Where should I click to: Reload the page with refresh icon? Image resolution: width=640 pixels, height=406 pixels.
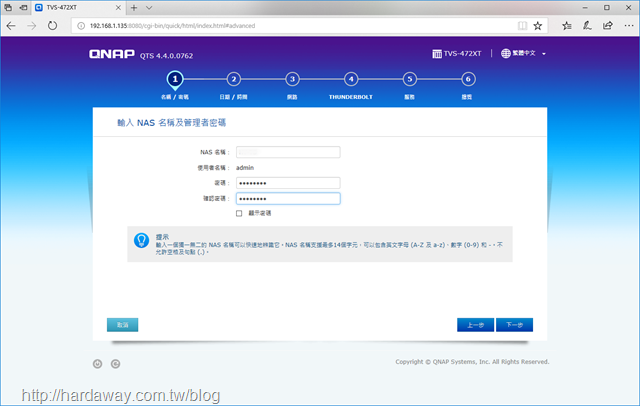[52, 26]
